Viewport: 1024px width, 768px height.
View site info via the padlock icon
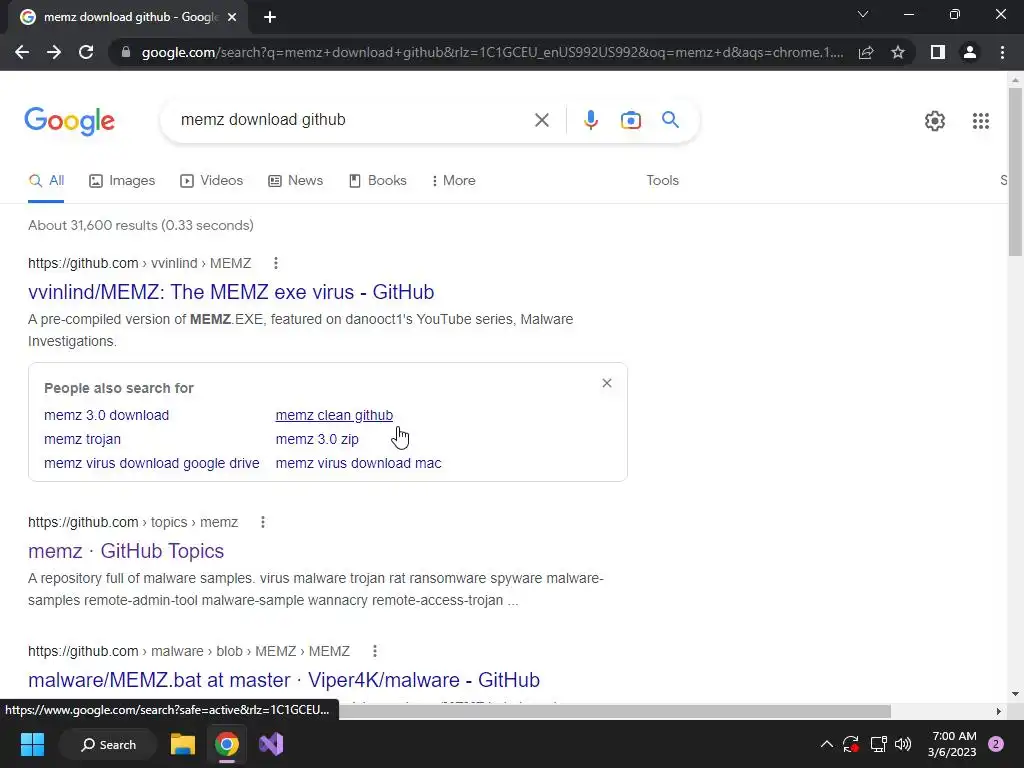[x=126, y=52]
